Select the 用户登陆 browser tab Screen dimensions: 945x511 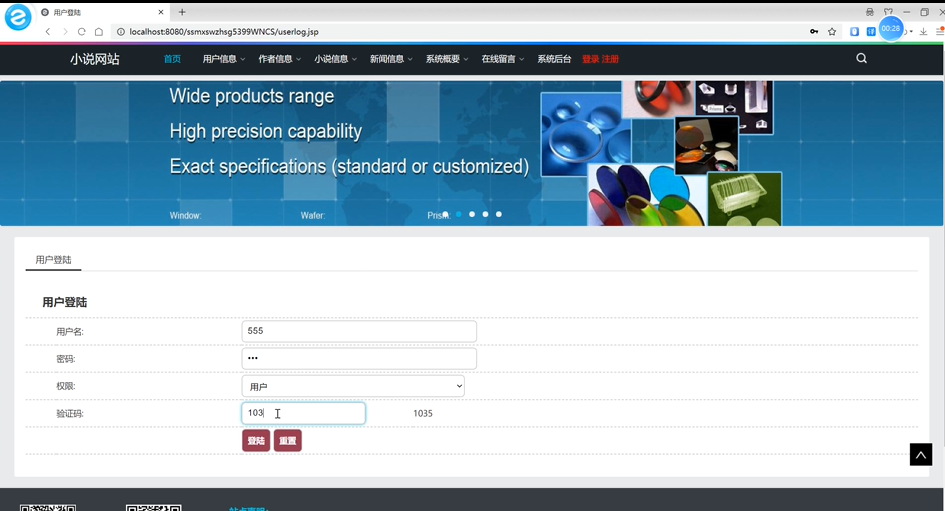coord(101,12)
